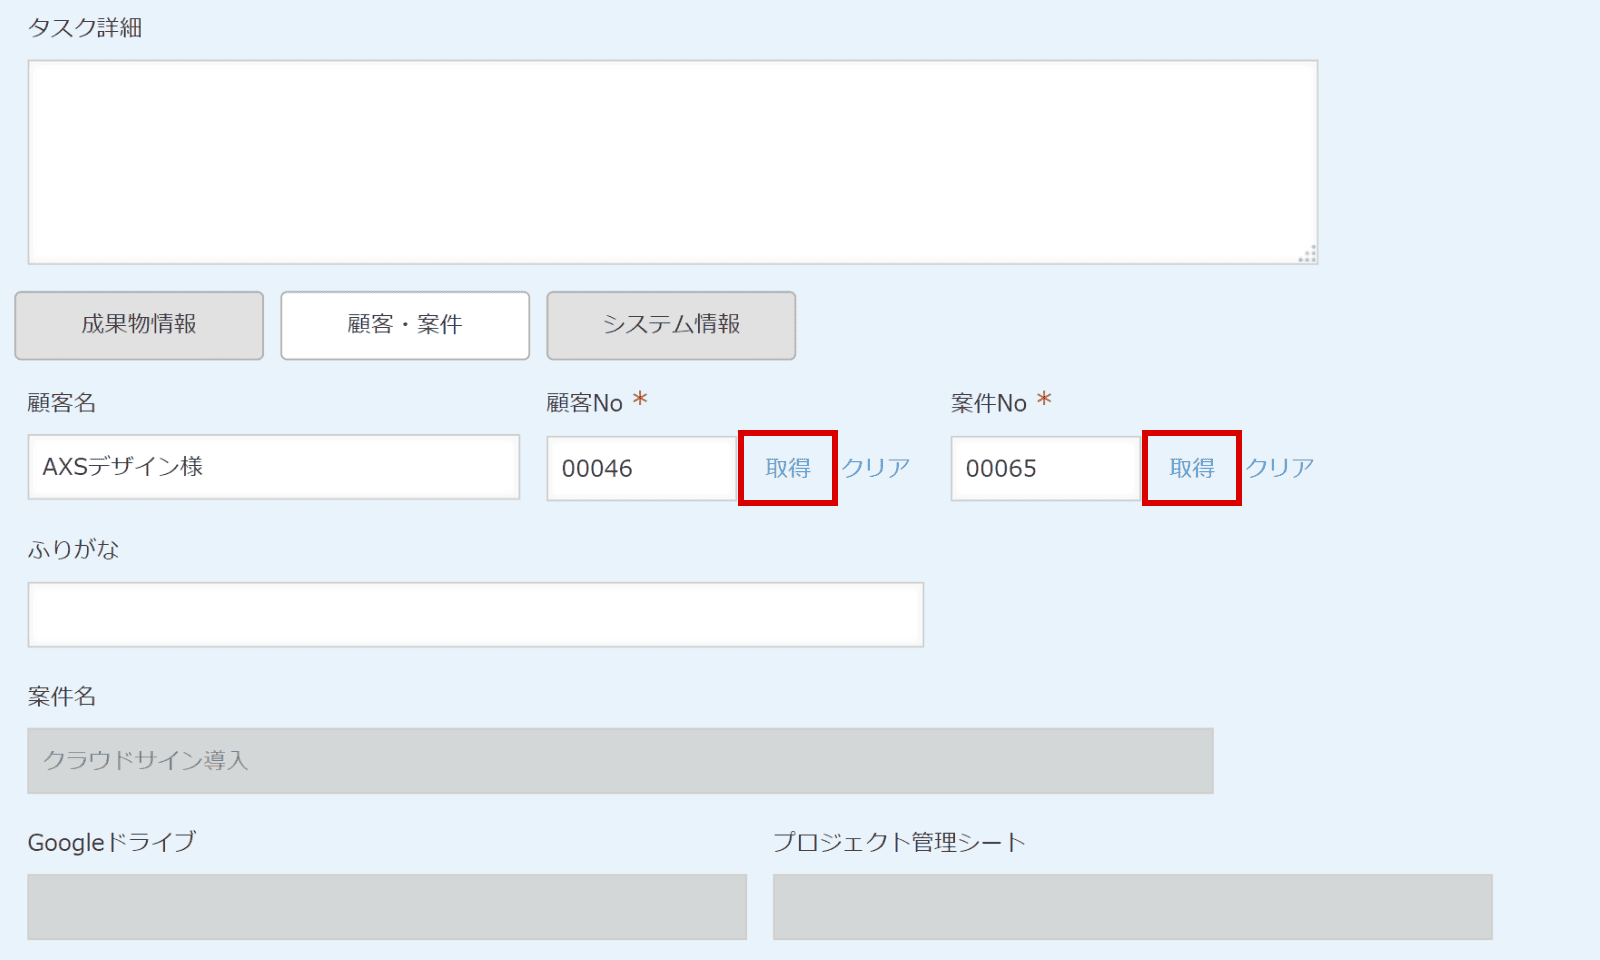Image resolution: width=1600 pixels, height=960 pixels.
Task: Open the システム情報 tab
Action: (671, 325)
